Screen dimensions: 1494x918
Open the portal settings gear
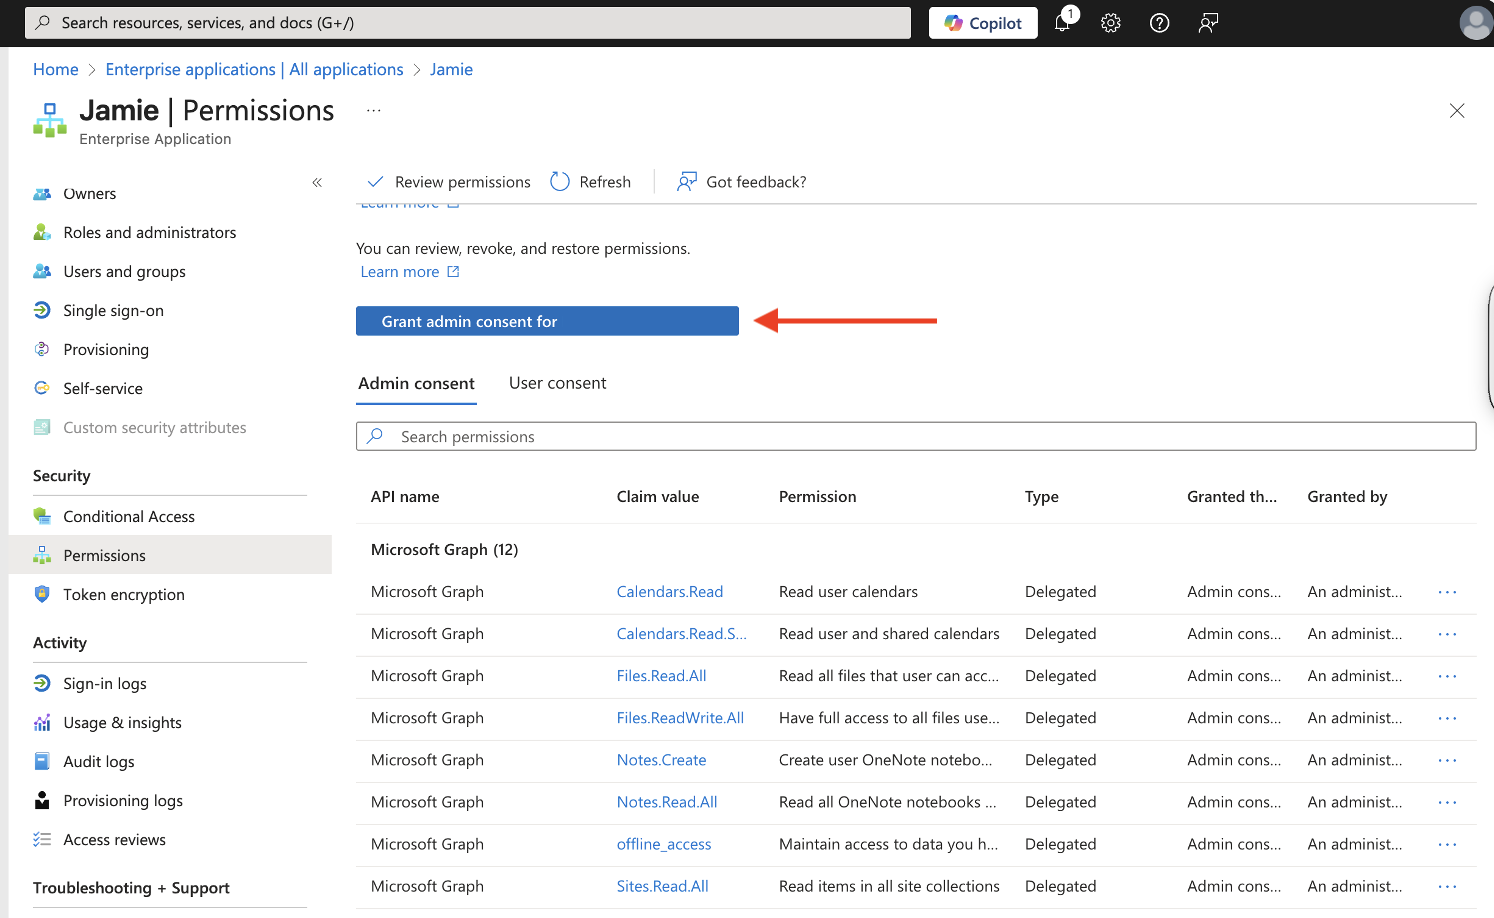[1110, 22]
